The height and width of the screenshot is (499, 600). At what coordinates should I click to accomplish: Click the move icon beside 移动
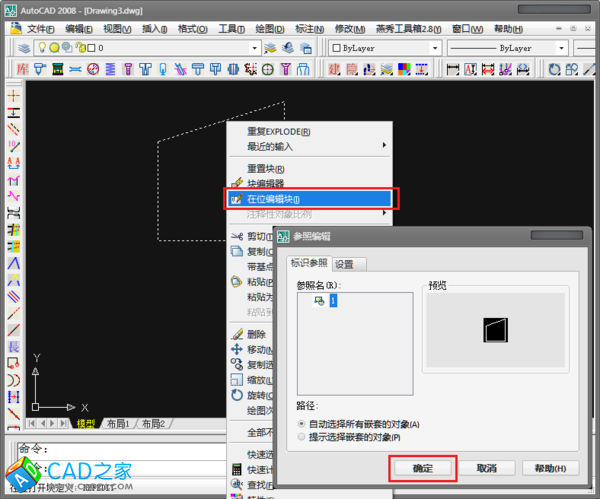[x=237, y=350]
